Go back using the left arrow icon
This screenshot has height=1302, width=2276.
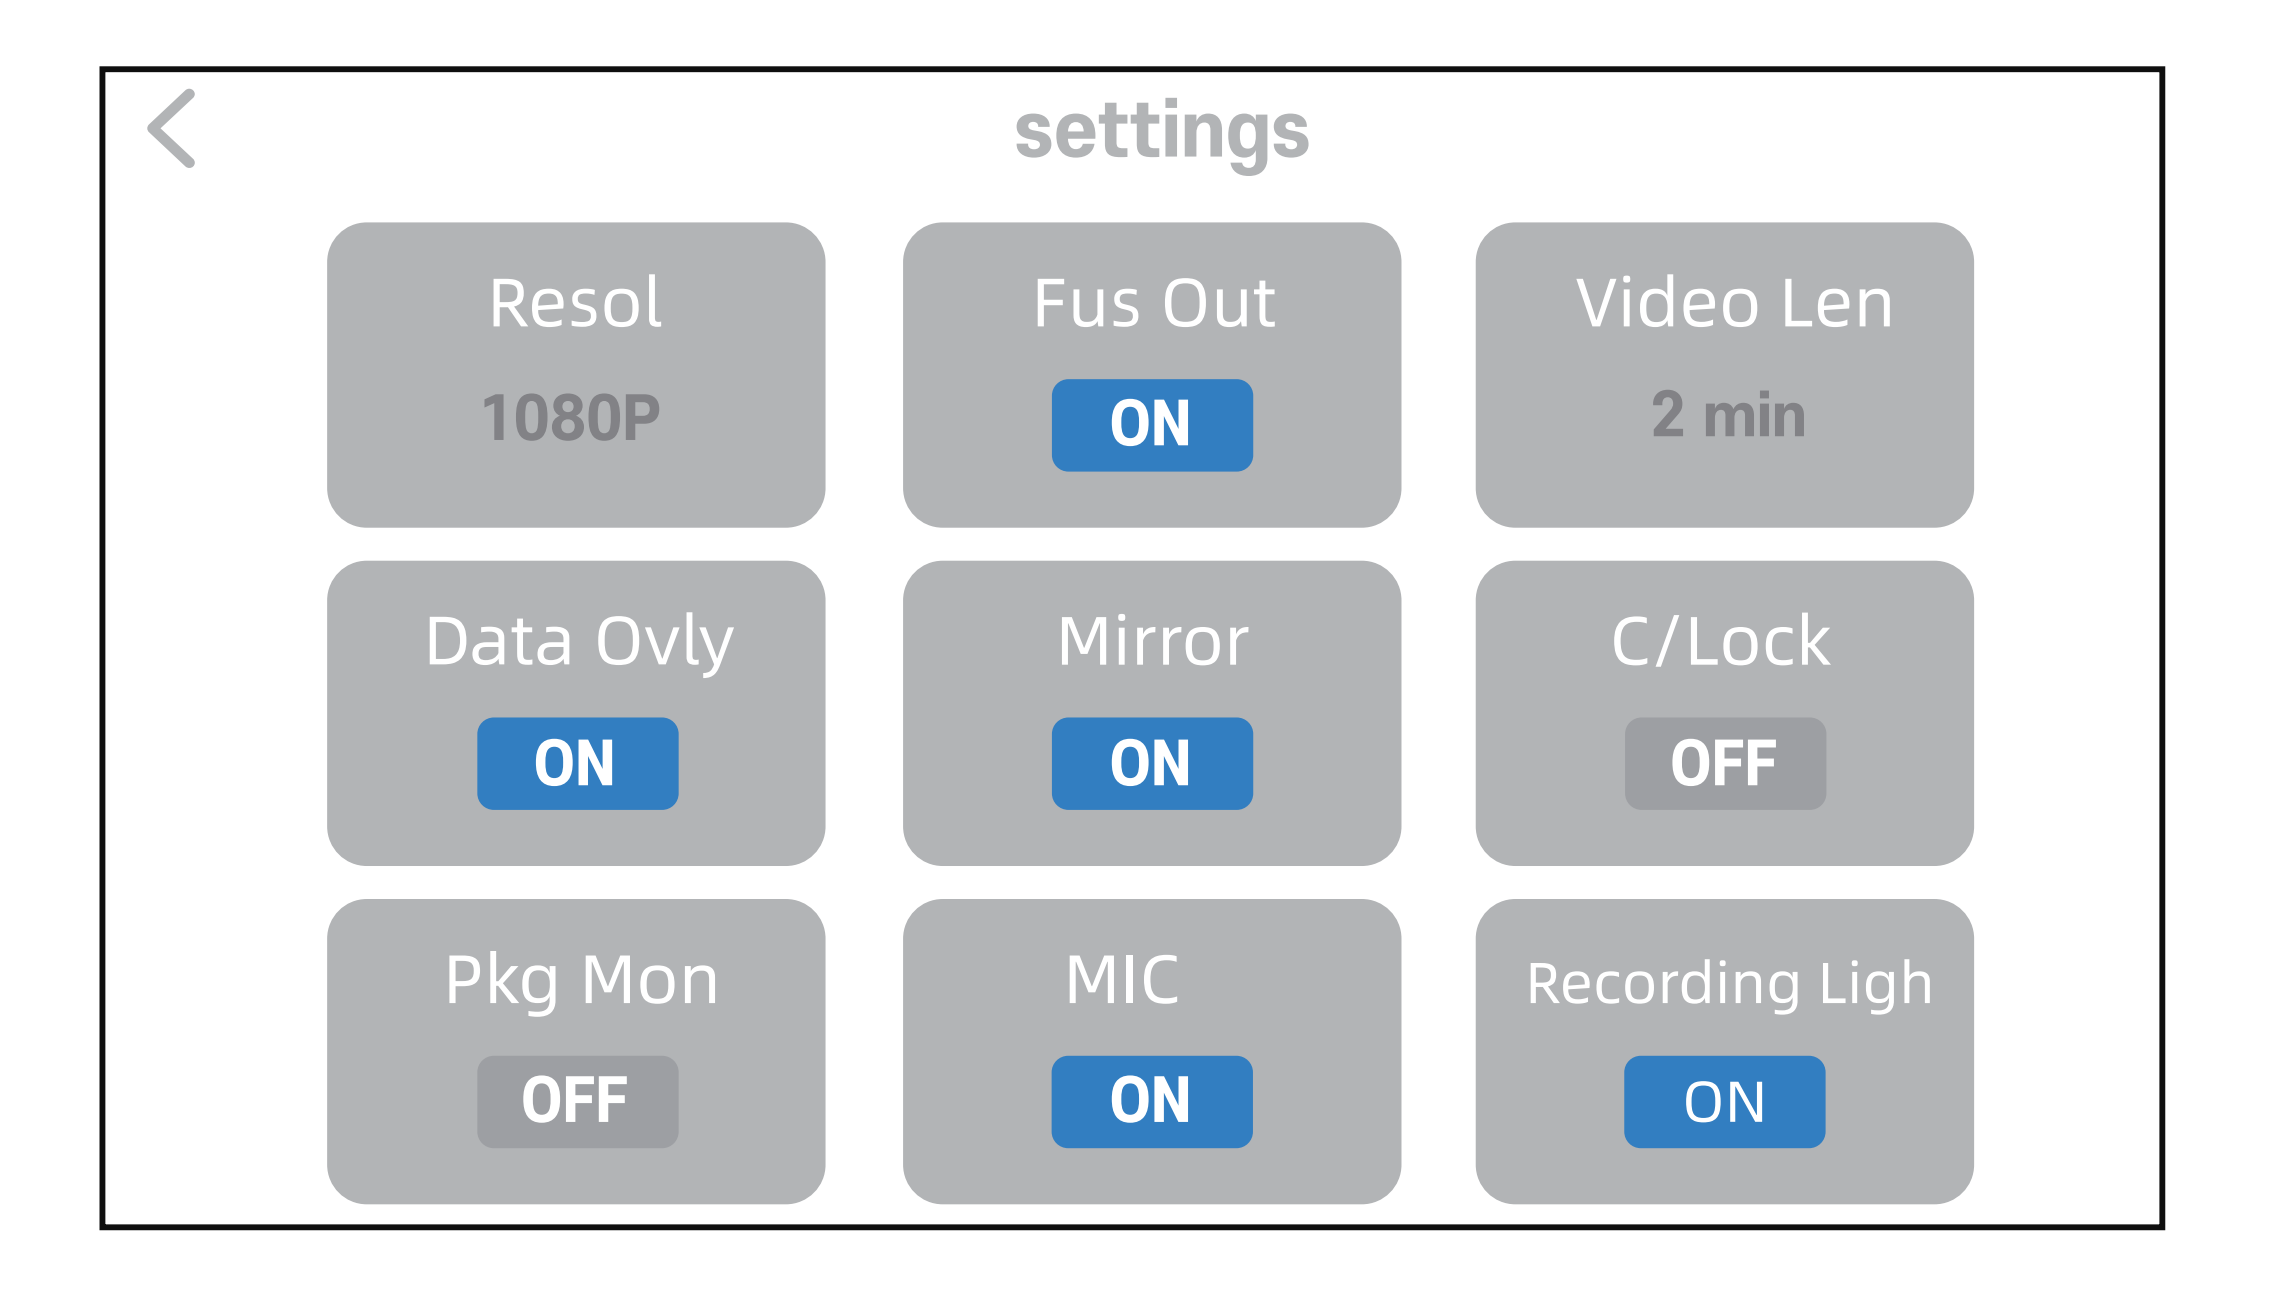(x=172, y=129)
